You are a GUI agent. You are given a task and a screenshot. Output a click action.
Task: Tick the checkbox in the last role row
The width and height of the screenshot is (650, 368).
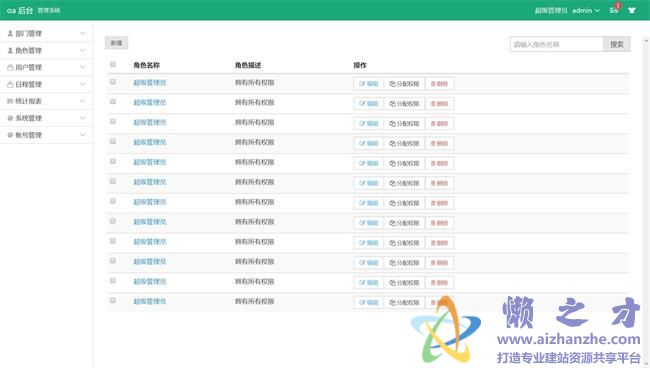[113, 301]
